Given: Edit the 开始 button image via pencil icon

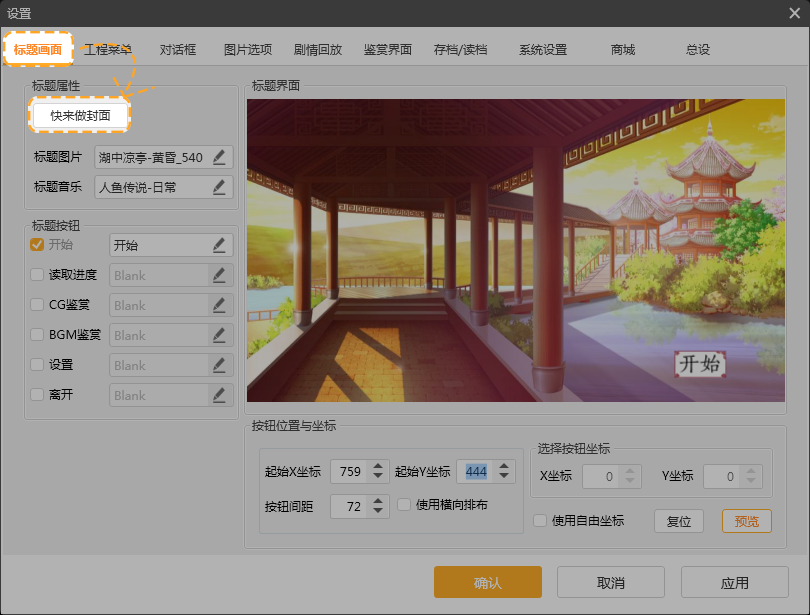Looking at the screenshot, I should (219, 245).
